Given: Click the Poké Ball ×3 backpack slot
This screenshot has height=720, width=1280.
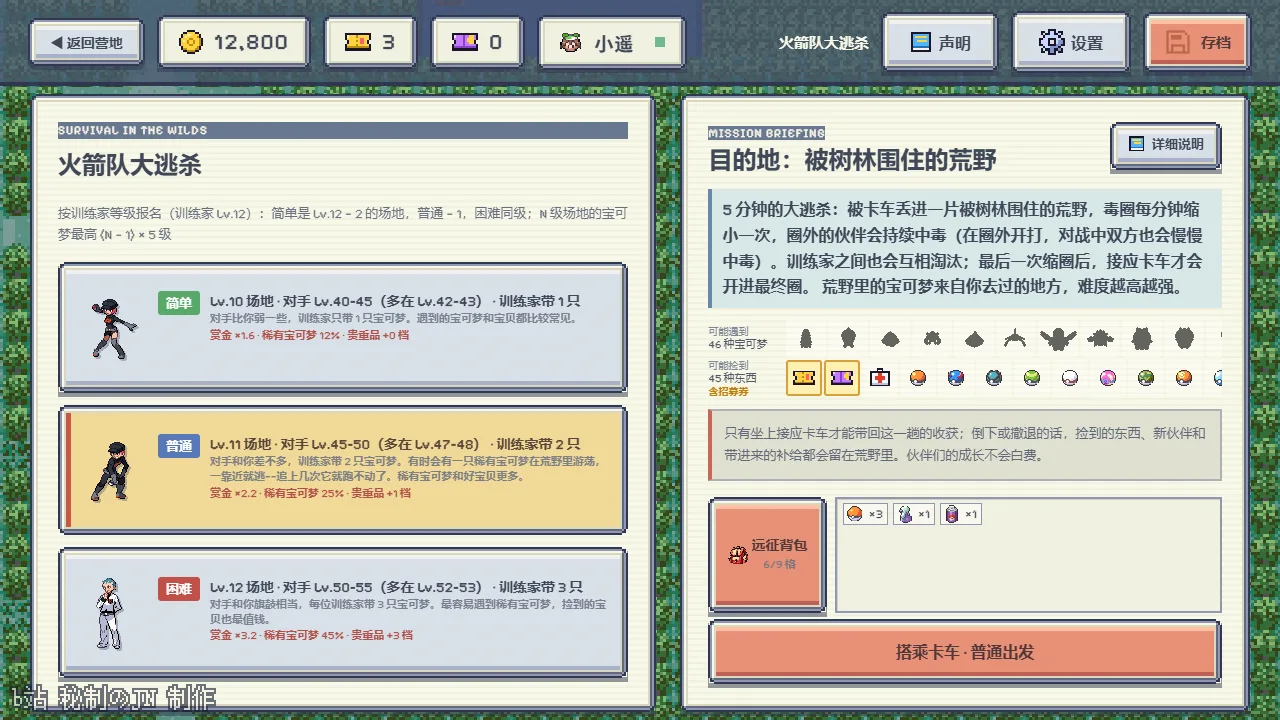Looking at the screenshot, I should 865,514.
